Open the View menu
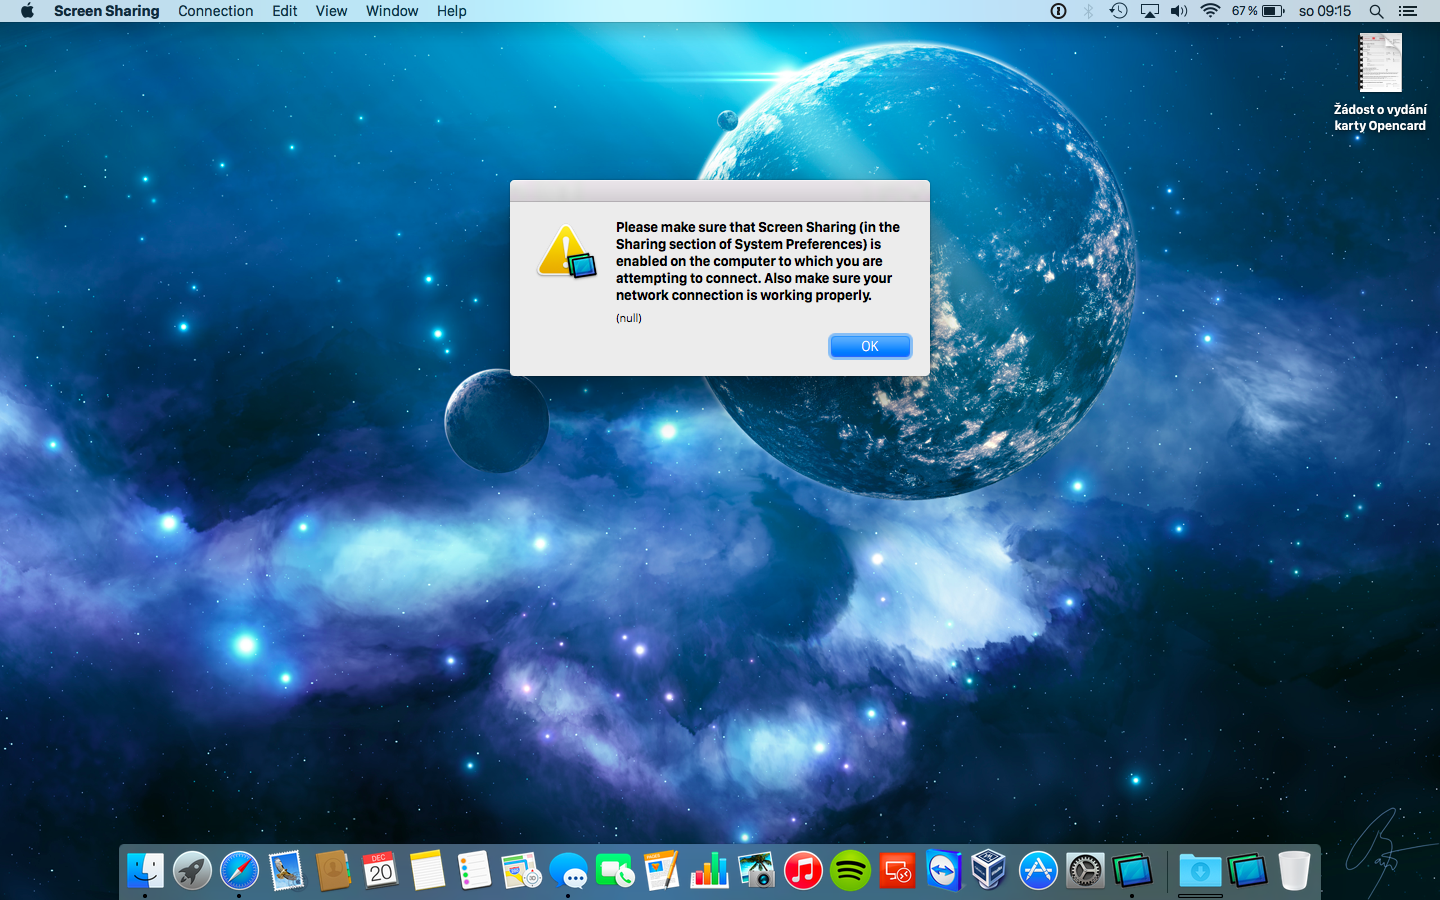Viewport: 1440px width, 900px height. (331, 11)
